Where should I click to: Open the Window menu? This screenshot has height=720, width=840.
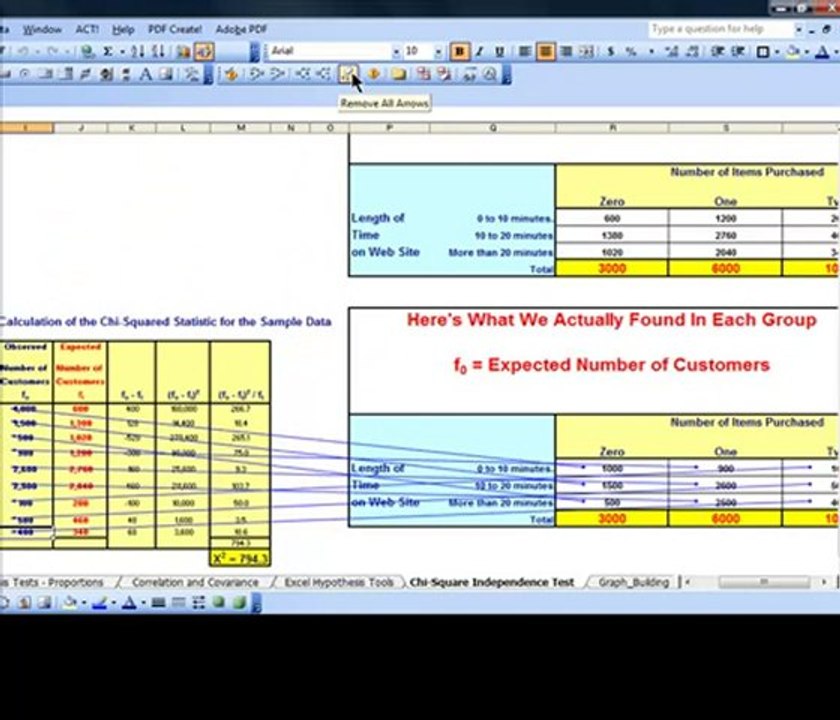pos(42,29)
